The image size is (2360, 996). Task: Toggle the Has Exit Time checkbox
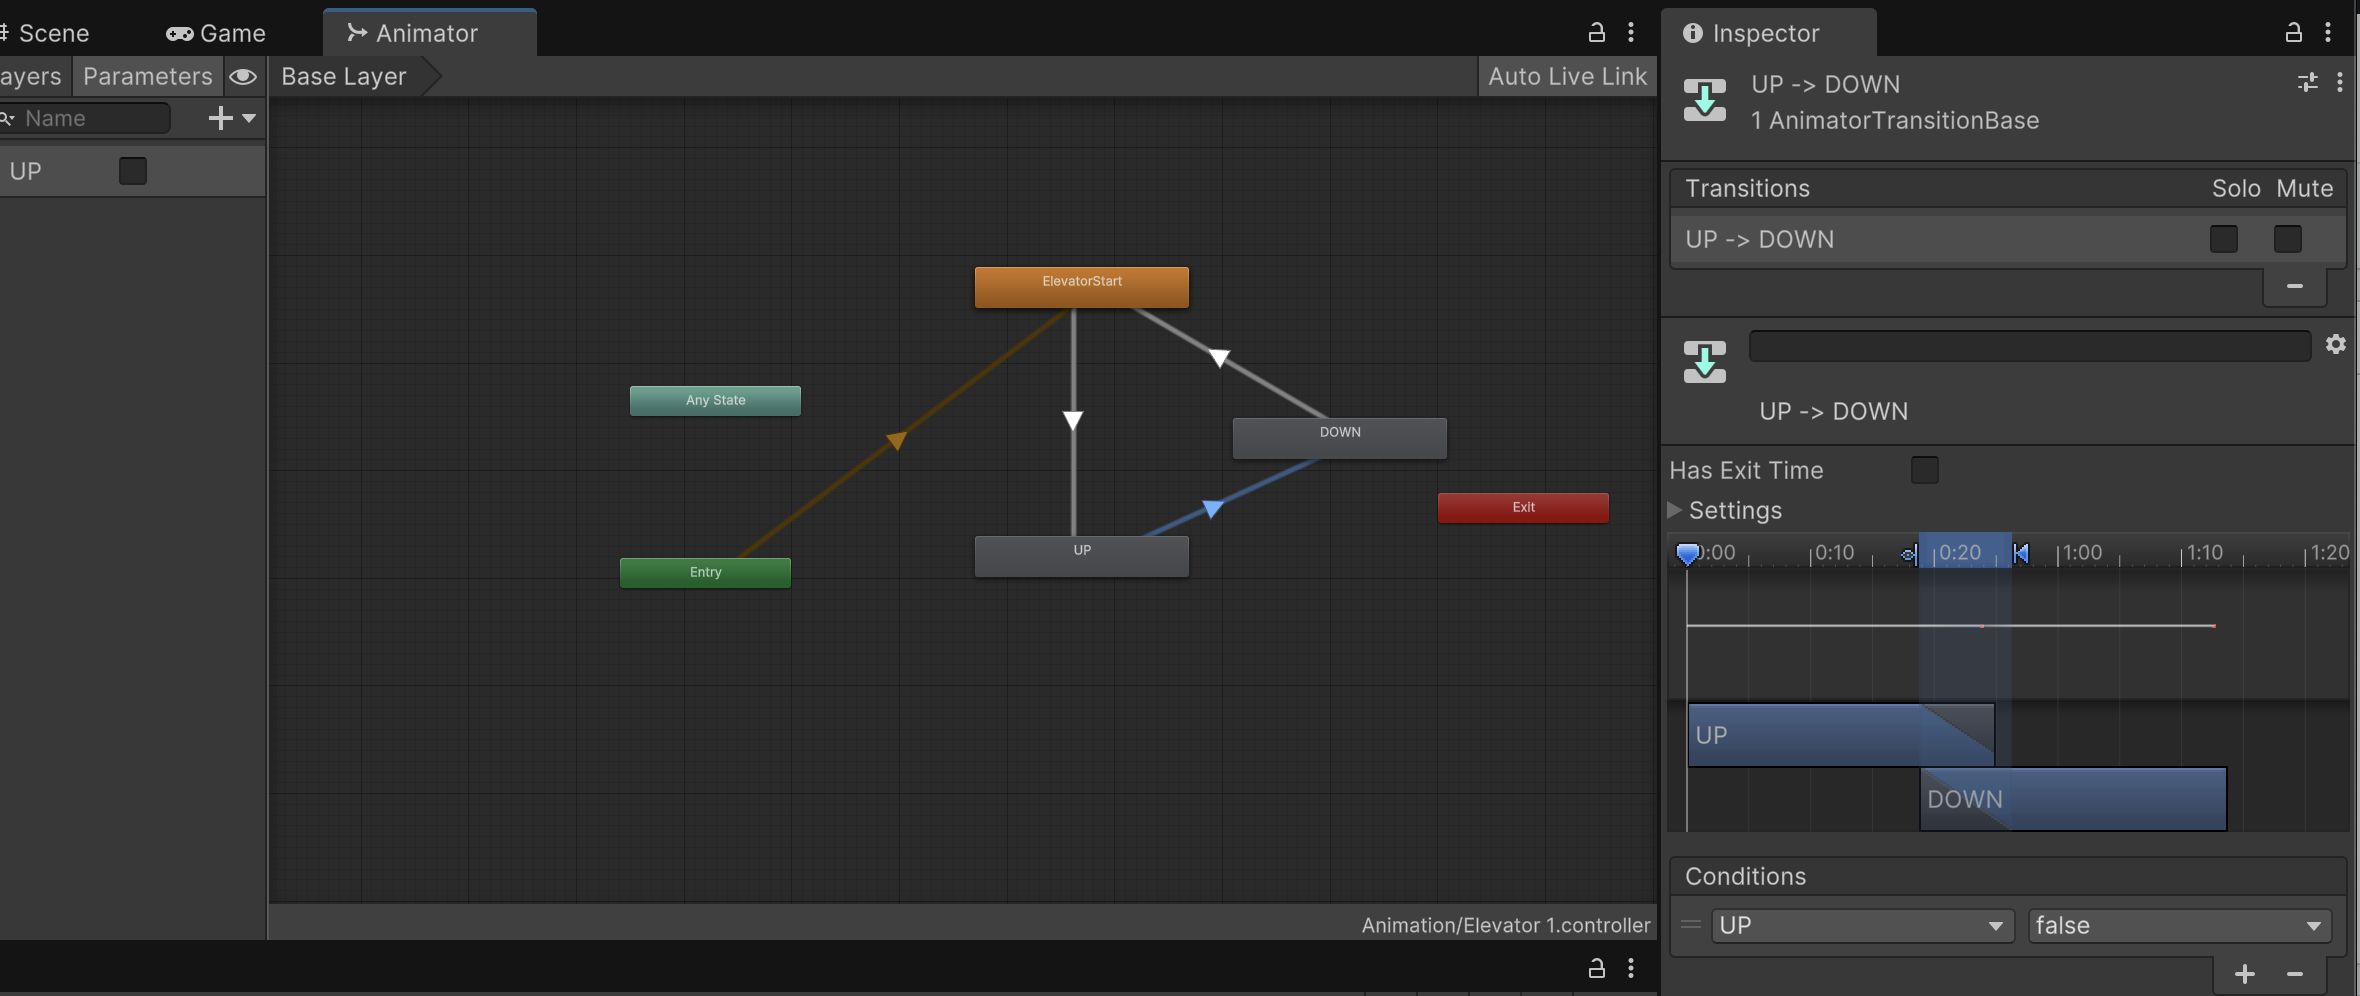tap(1924, 470)
